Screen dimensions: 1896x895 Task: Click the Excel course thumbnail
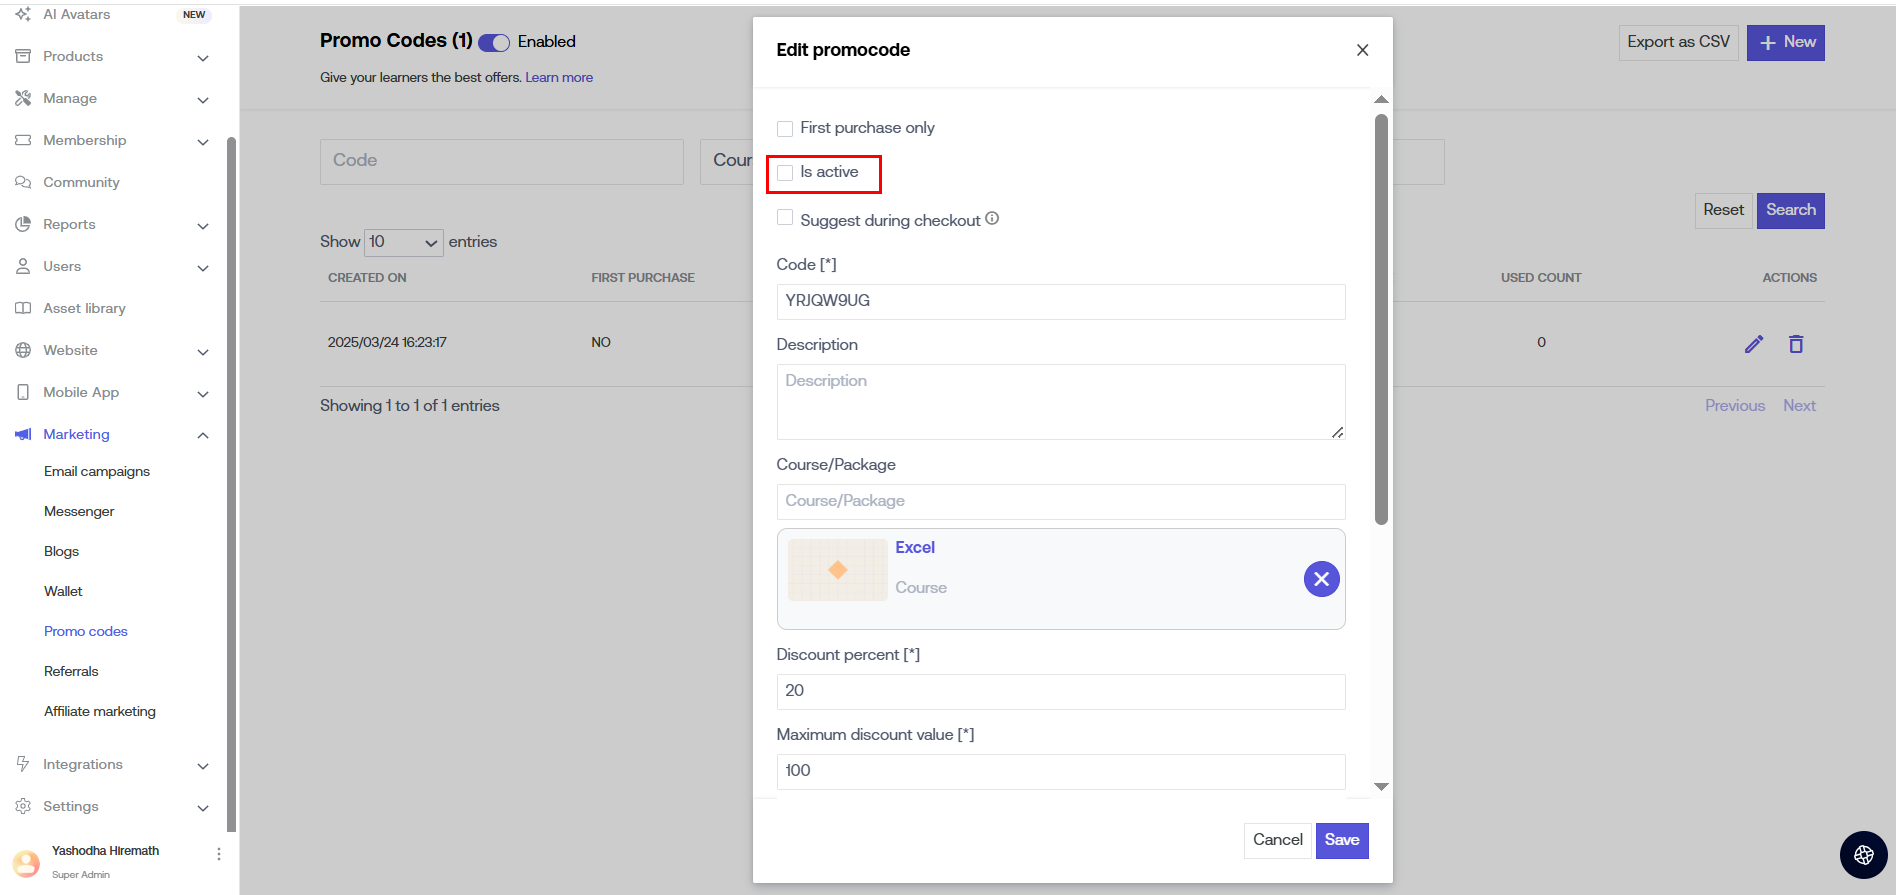(837, 570)
